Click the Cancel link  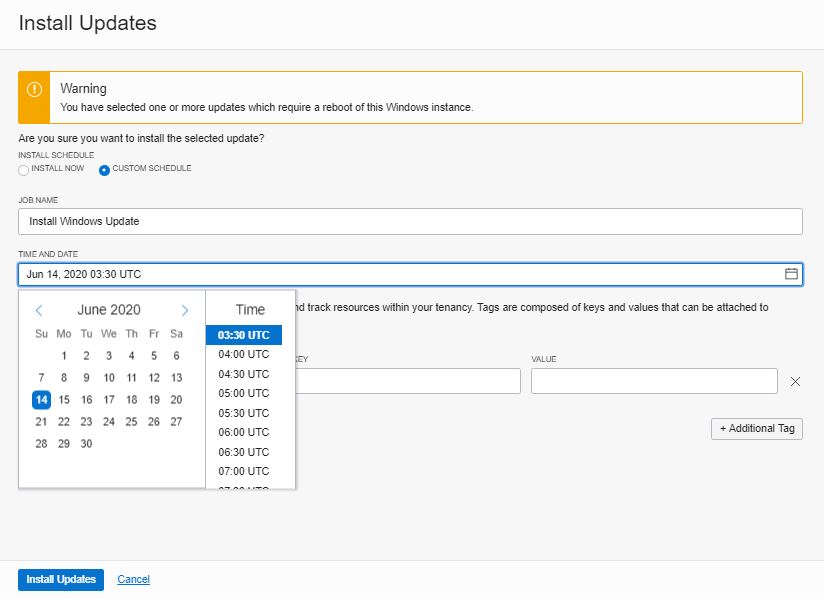133,580
